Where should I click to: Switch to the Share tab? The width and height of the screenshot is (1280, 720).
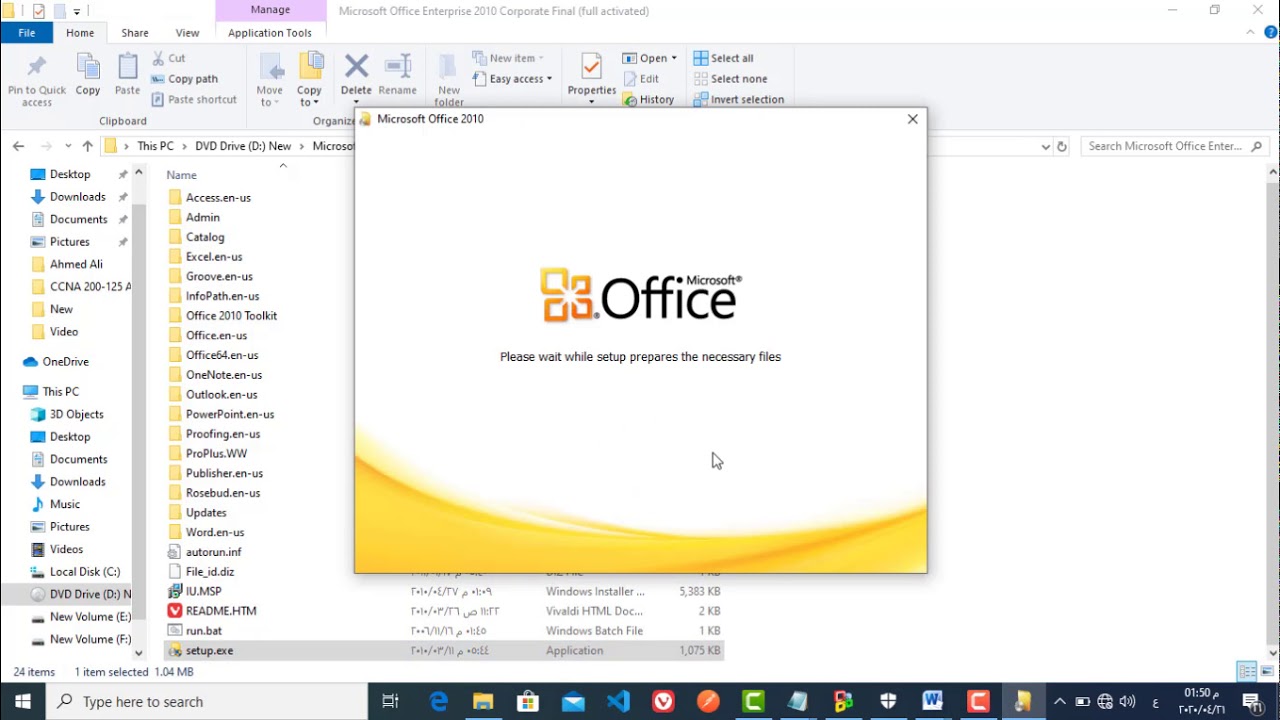pyautogui.click(x=135, y=33)
